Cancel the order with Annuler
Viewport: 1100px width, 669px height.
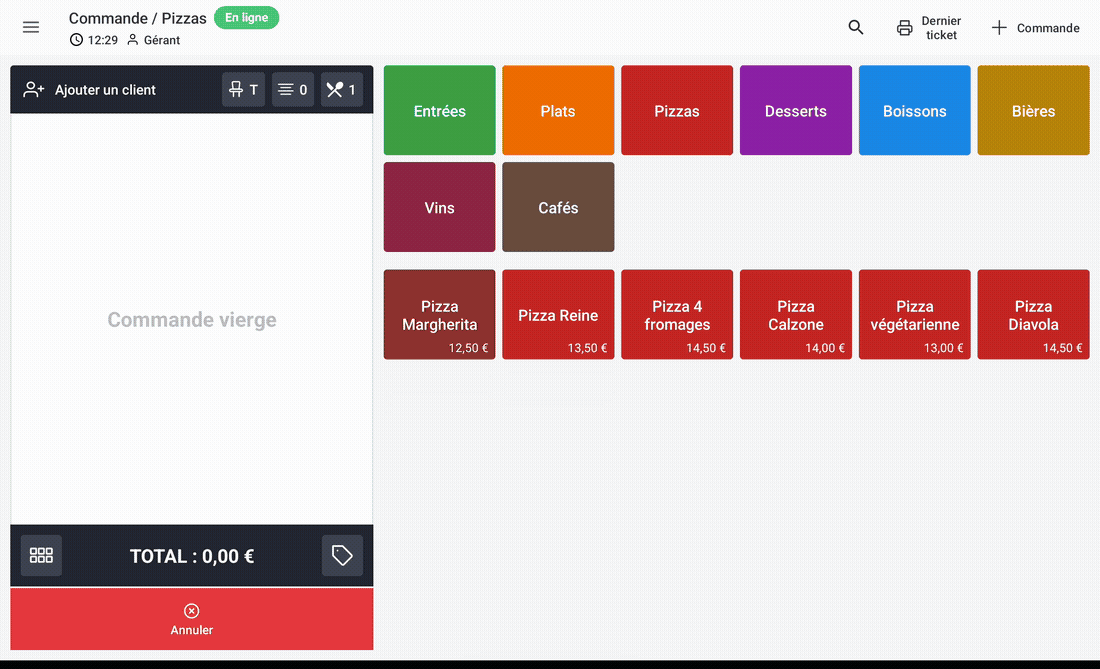192,619
